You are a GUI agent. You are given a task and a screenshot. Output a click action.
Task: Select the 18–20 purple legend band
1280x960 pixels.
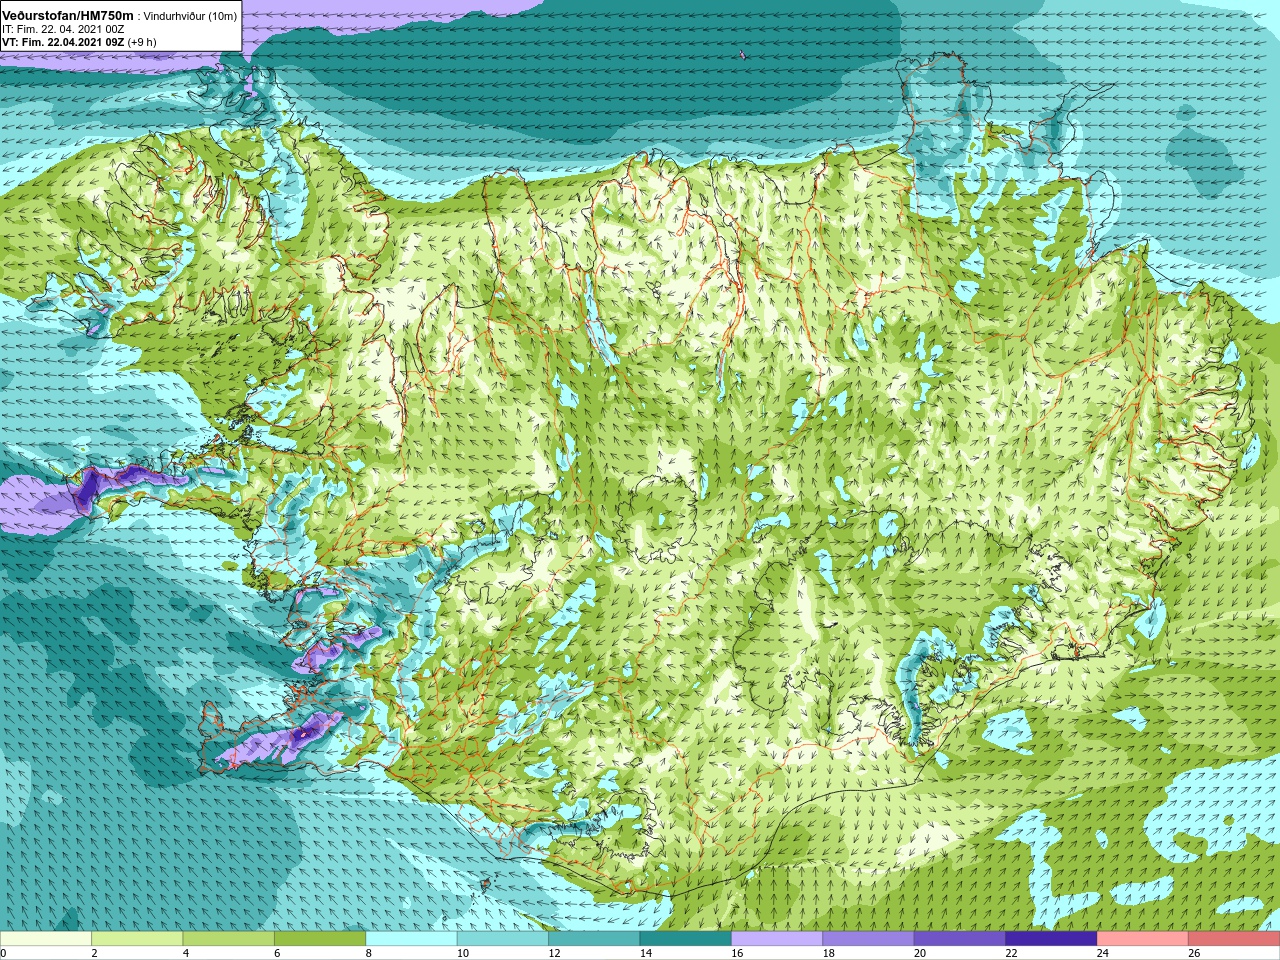[x=868, y=939]
